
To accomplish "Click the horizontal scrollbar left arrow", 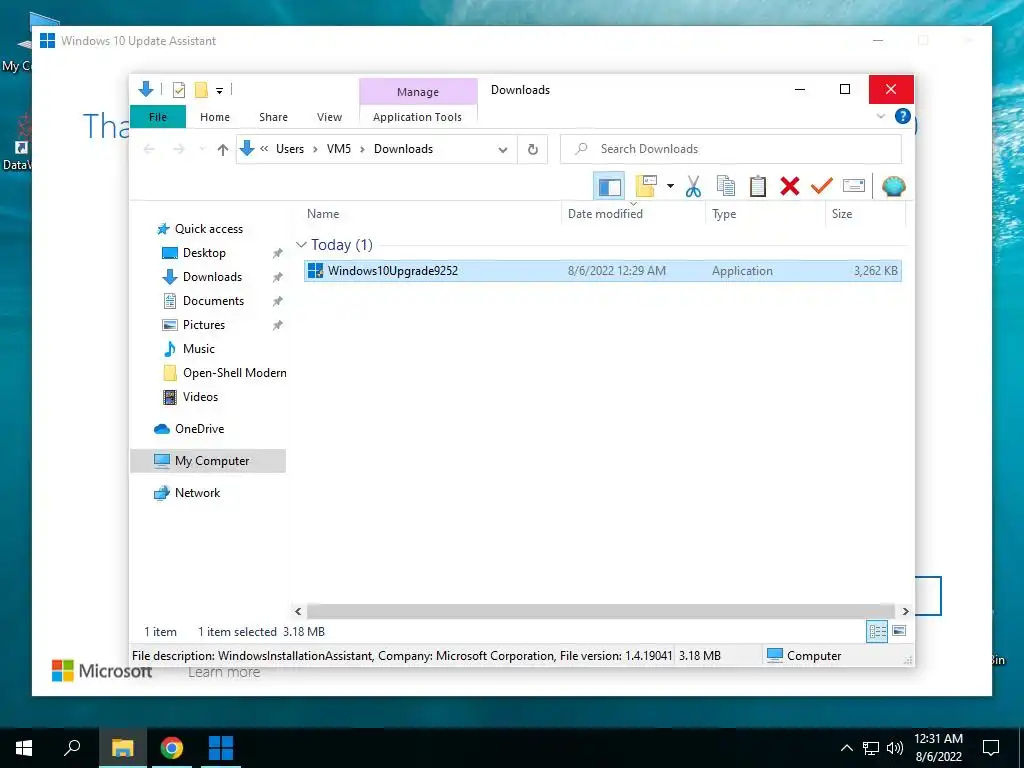I will (298, 611).
